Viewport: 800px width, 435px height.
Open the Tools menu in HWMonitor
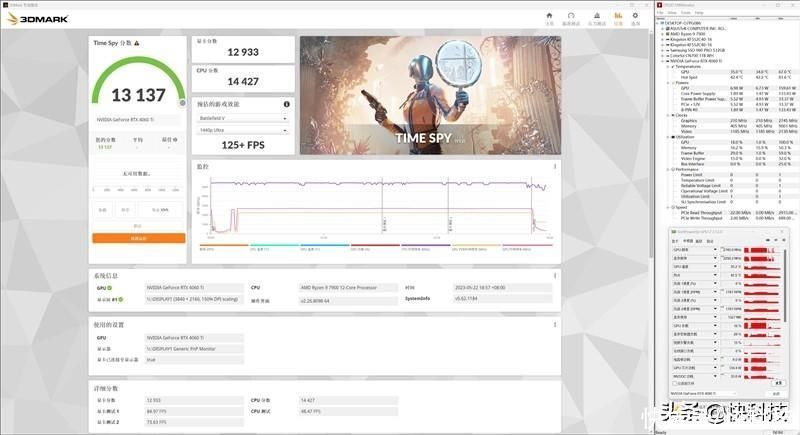[x=686, y=13]
